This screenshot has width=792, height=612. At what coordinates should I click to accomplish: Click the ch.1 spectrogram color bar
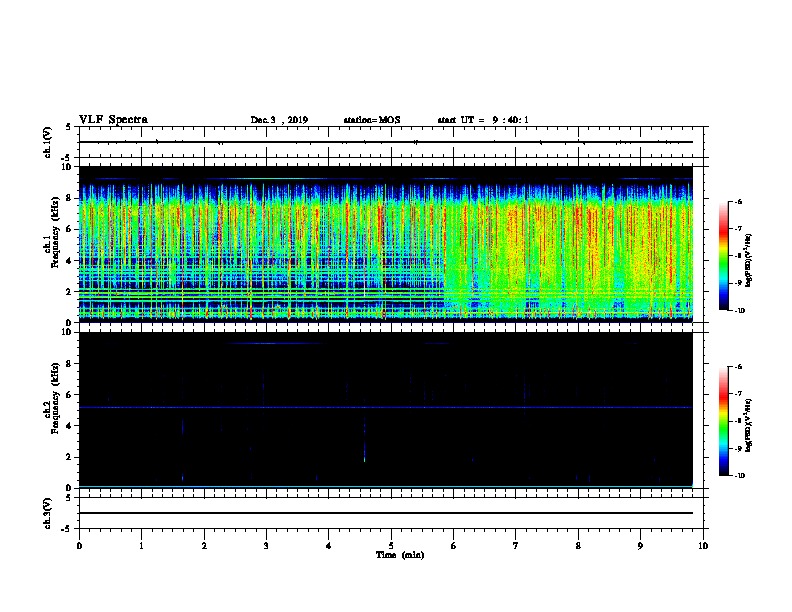[724, 256]
